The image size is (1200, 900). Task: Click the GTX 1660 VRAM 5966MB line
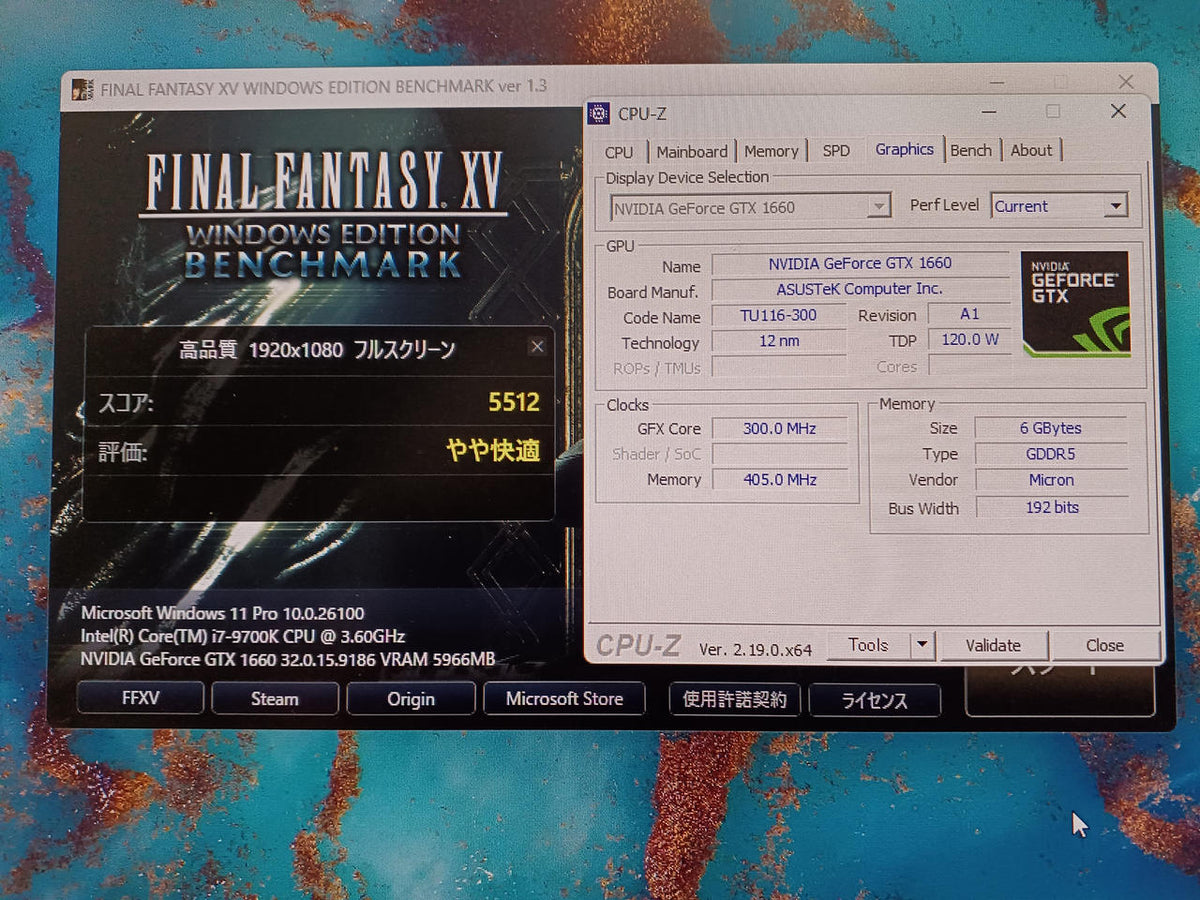pyautogui.click(x=288, y=659)
